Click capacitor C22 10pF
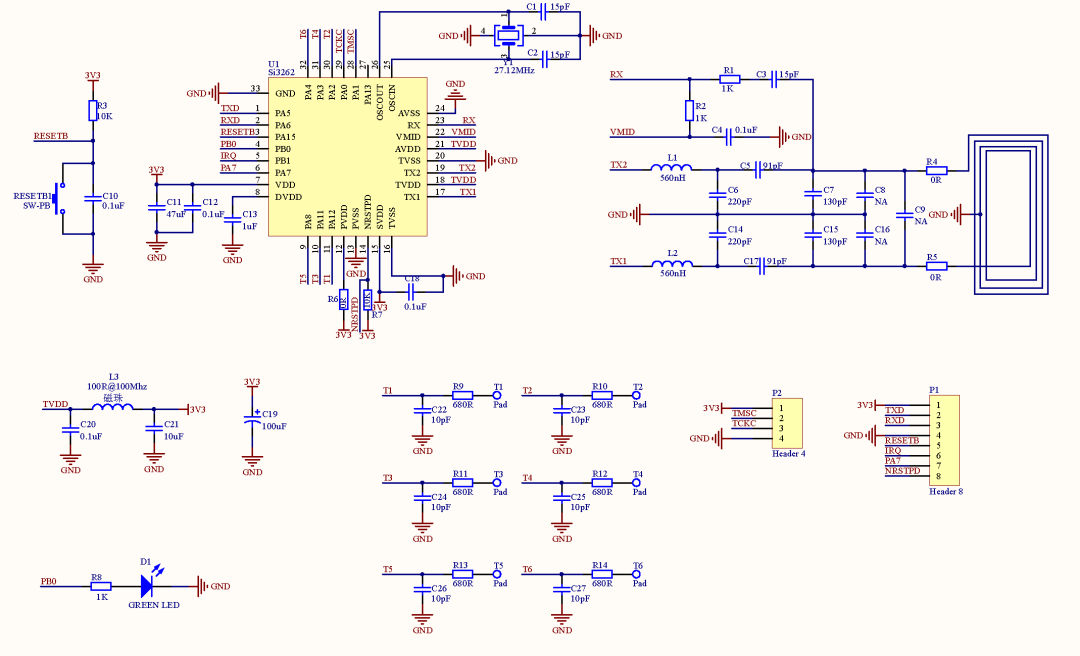1080x656 pixels. (422, 411)
